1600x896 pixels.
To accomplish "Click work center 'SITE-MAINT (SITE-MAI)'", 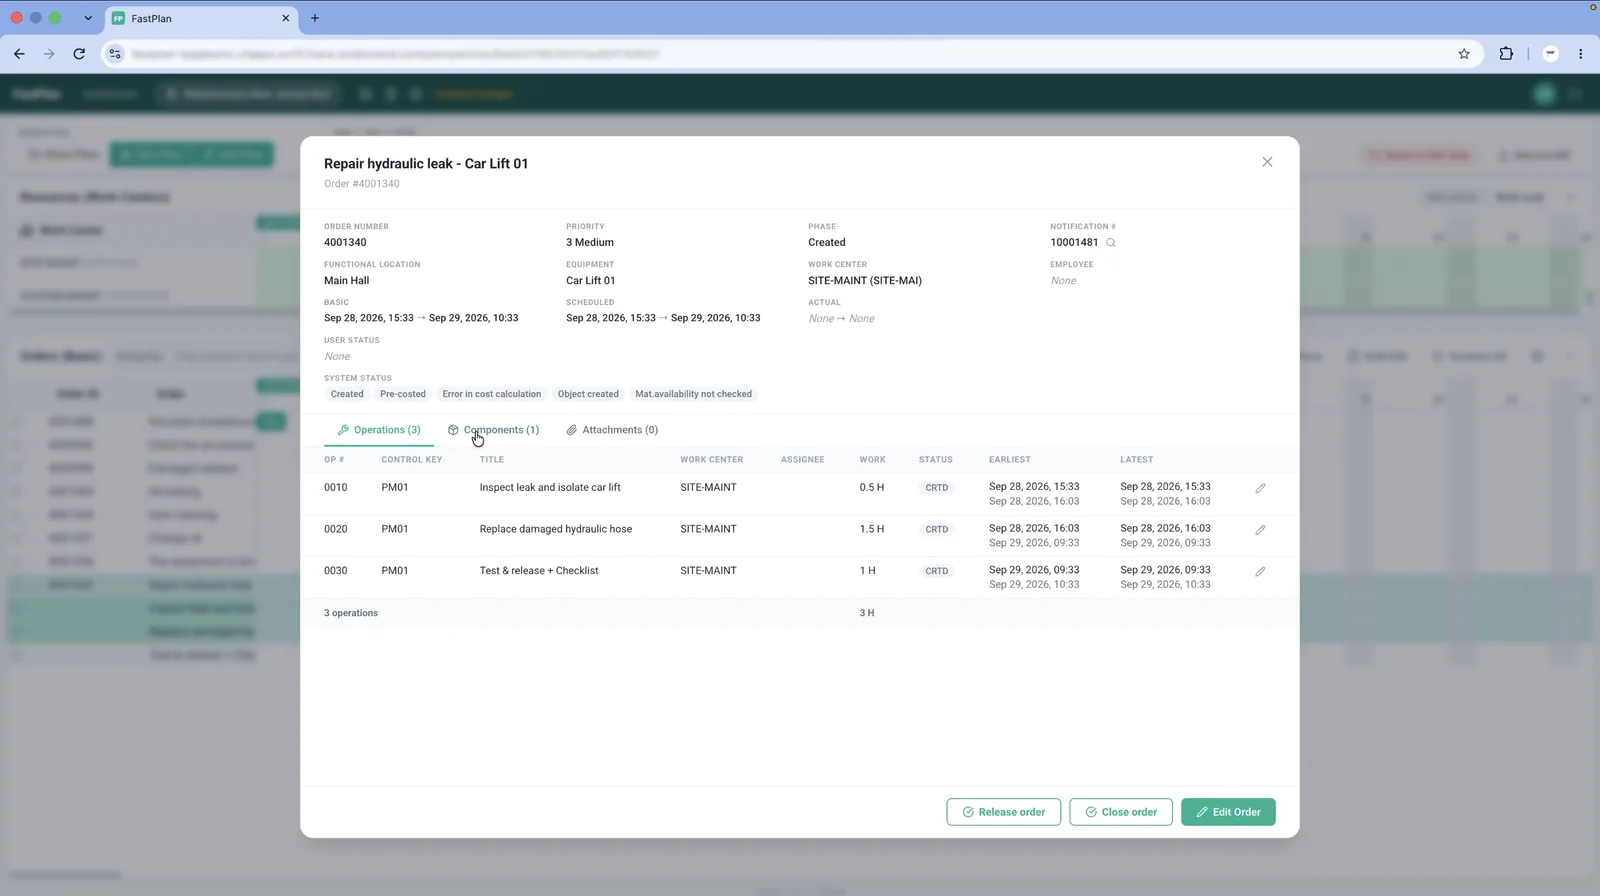I will coord(865,281).
